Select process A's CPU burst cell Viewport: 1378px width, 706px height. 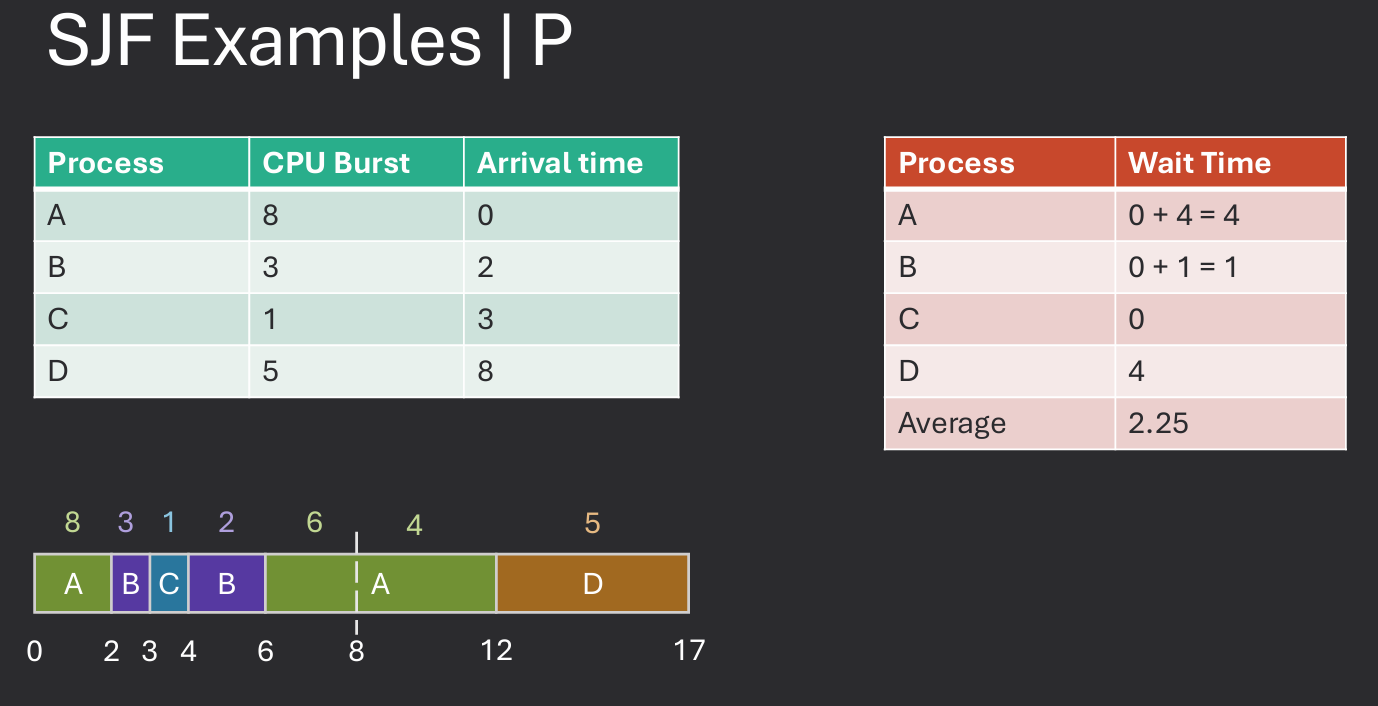(x=271, y=215)
